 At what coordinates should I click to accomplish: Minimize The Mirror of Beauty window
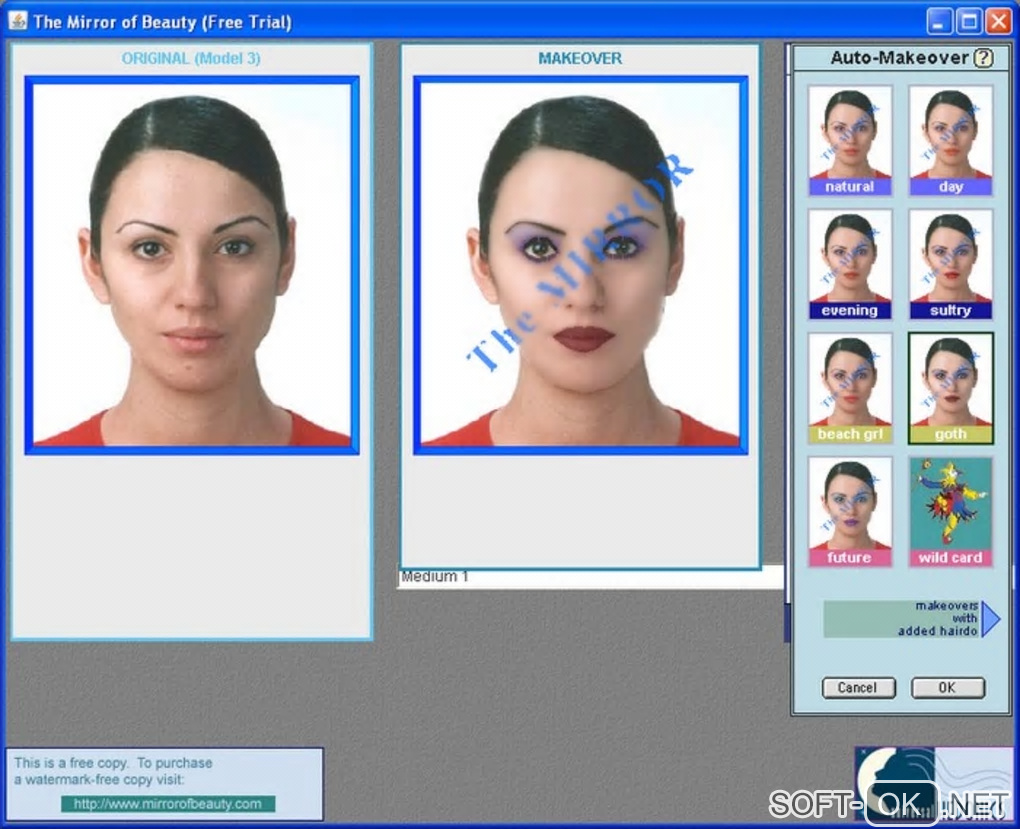click(938, 21)
